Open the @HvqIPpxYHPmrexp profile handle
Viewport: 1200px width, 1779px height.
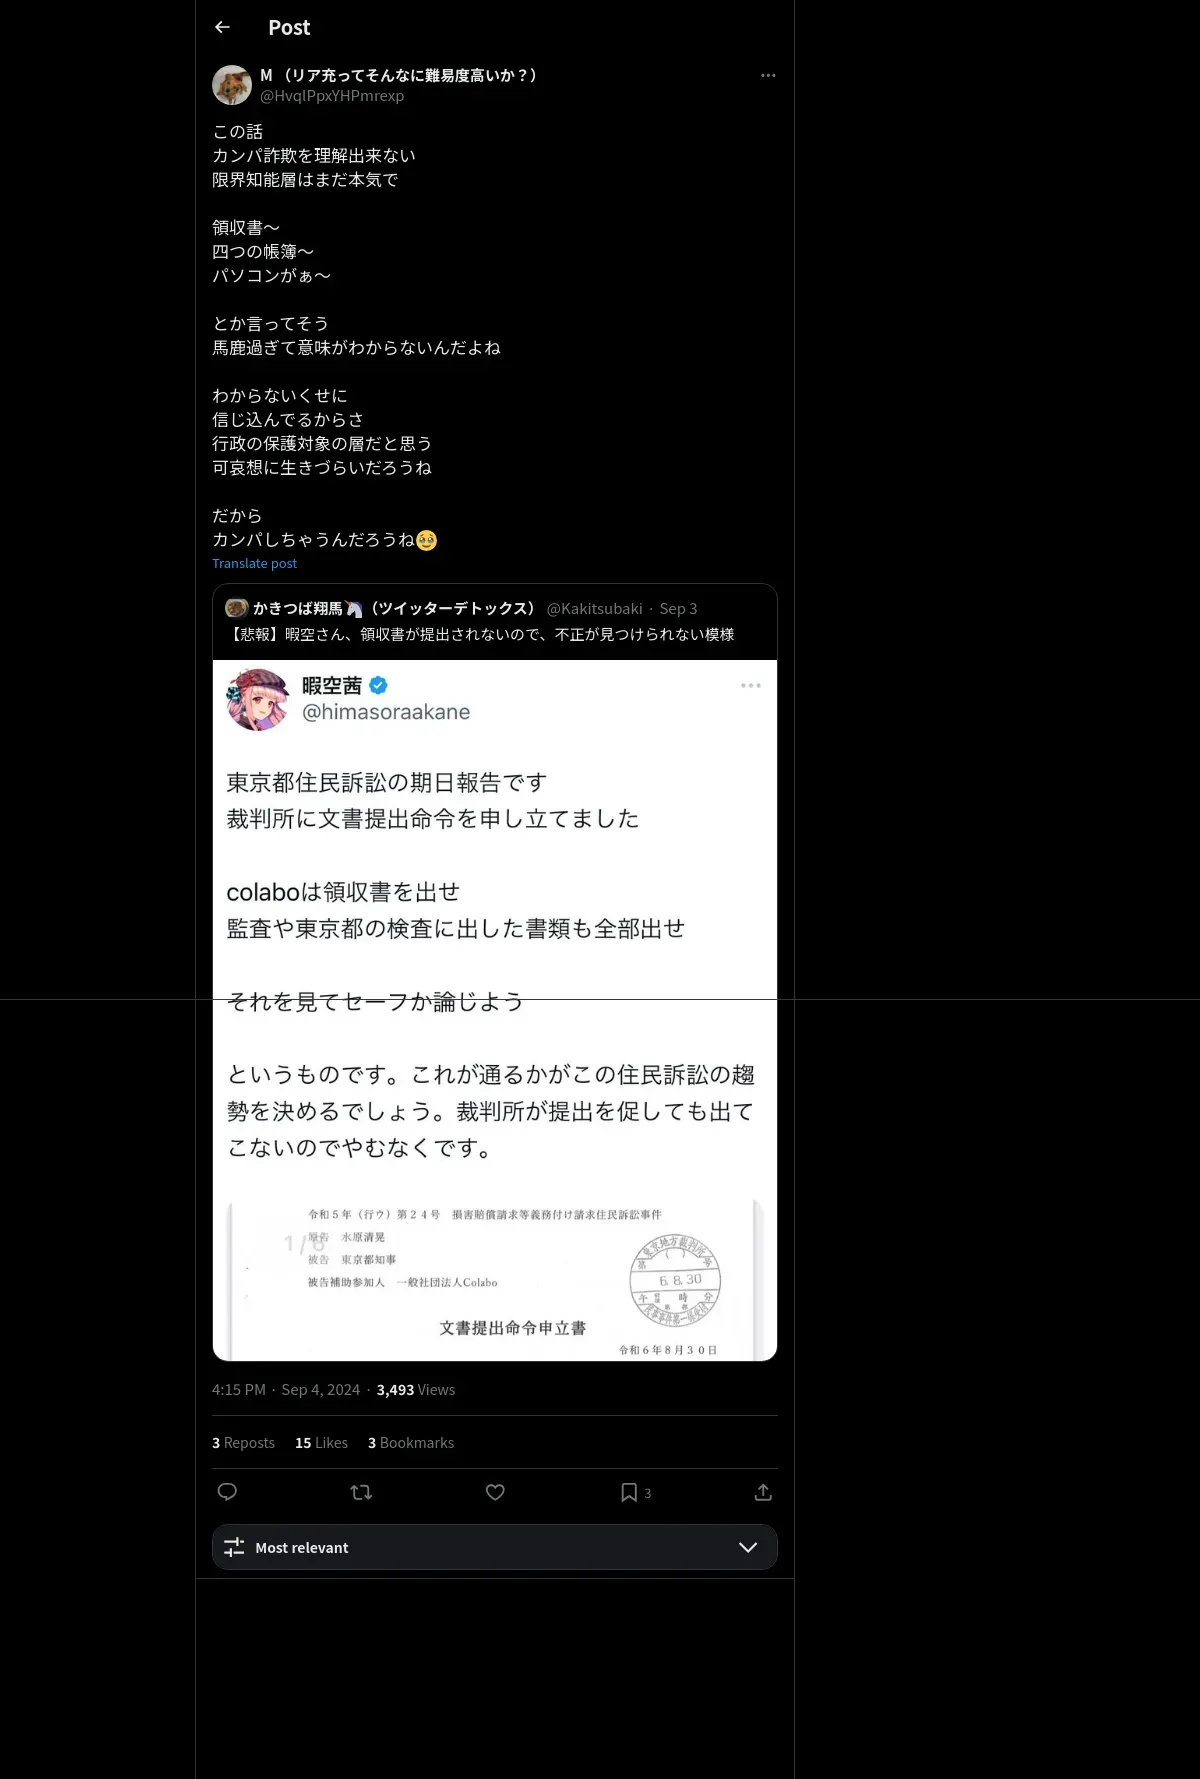point(332,96)
